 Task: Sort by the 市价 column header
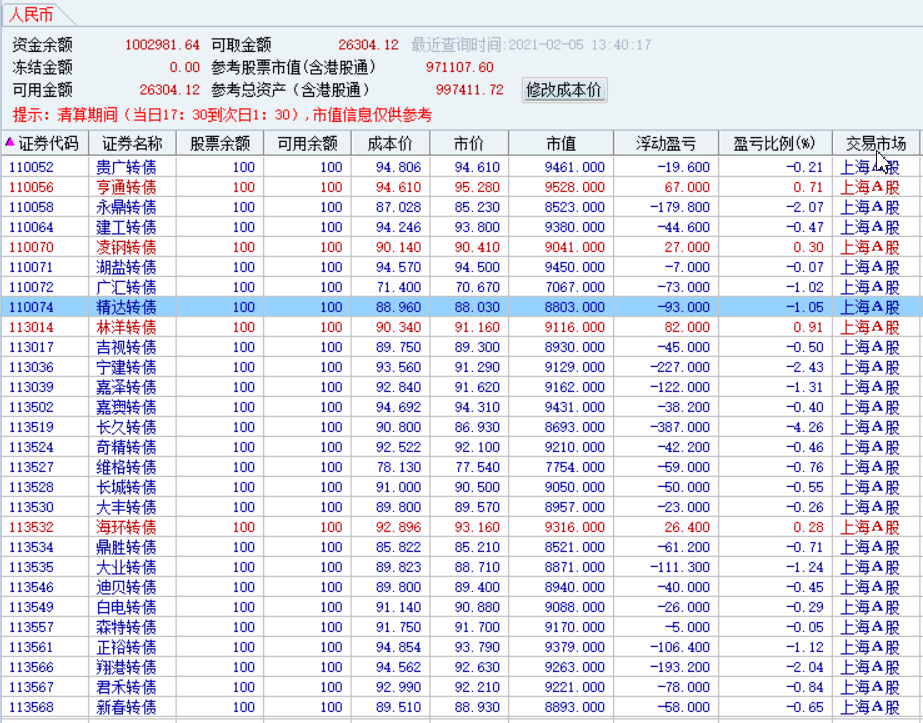(x=469, y=143)
